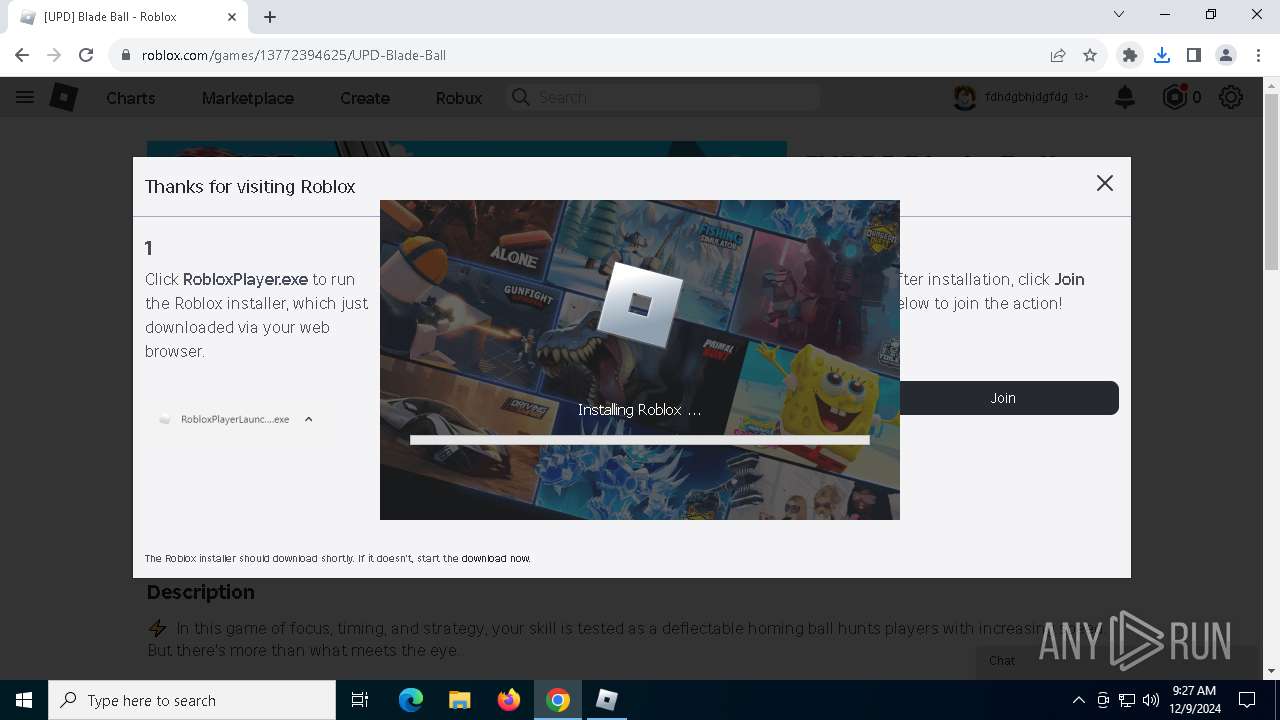The height and width of the screenshot is (720, 1280).
Task: Open the Robux tab
Action: pos(459,98)
